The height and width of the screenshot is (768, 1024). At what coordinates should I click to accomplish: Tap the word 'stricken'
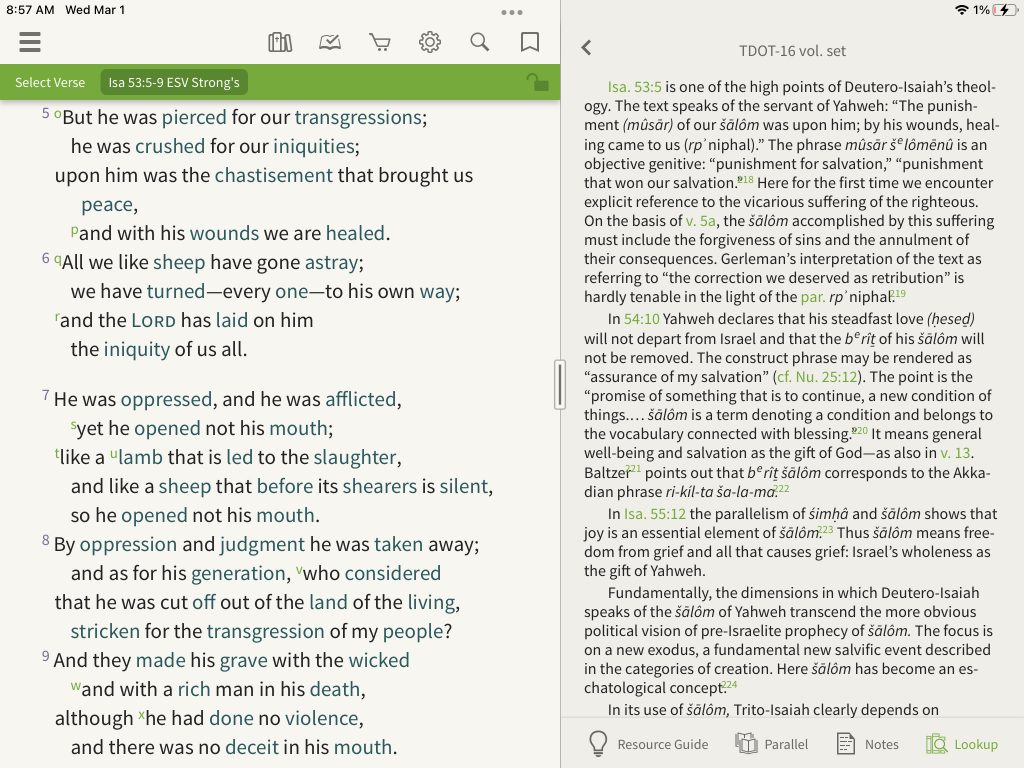click(105, 632)
